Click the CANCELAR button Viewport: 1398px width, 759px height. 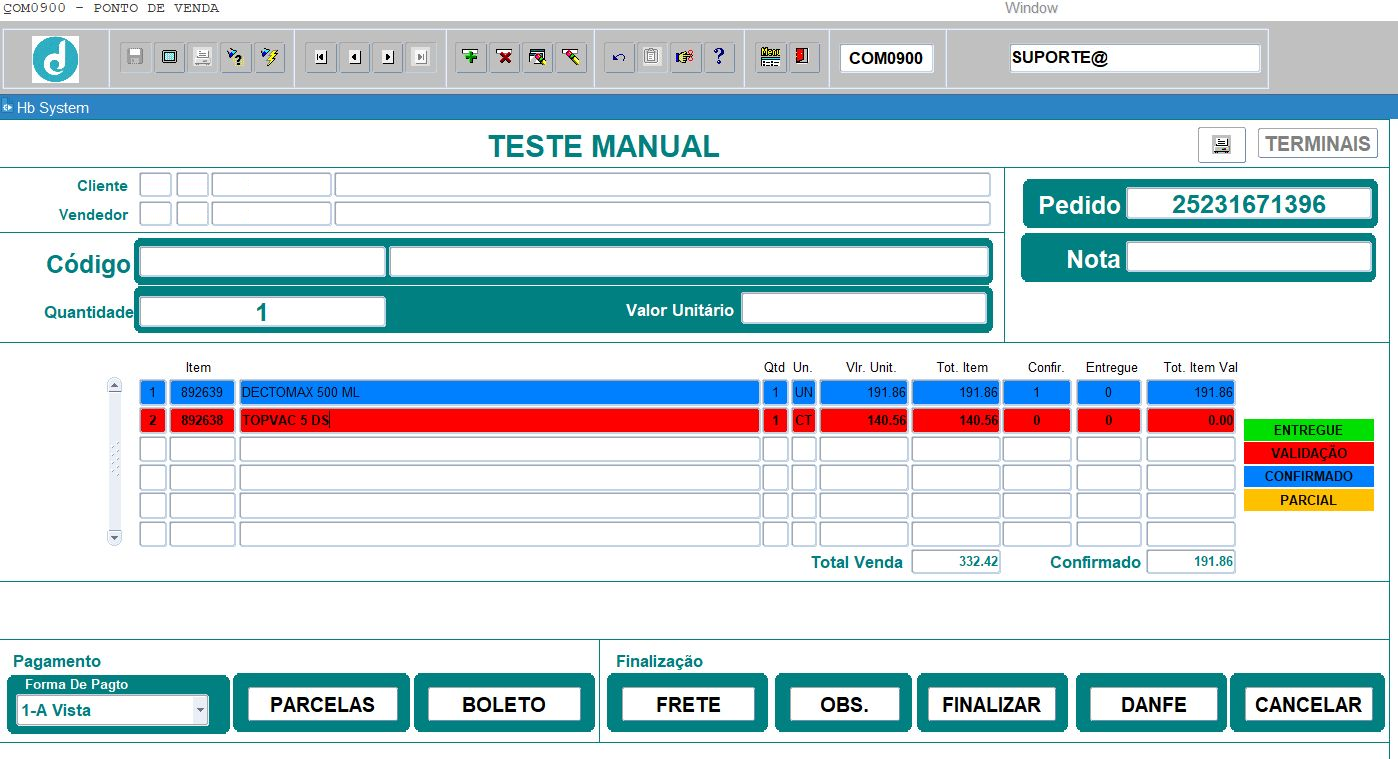coord(1308,704)
